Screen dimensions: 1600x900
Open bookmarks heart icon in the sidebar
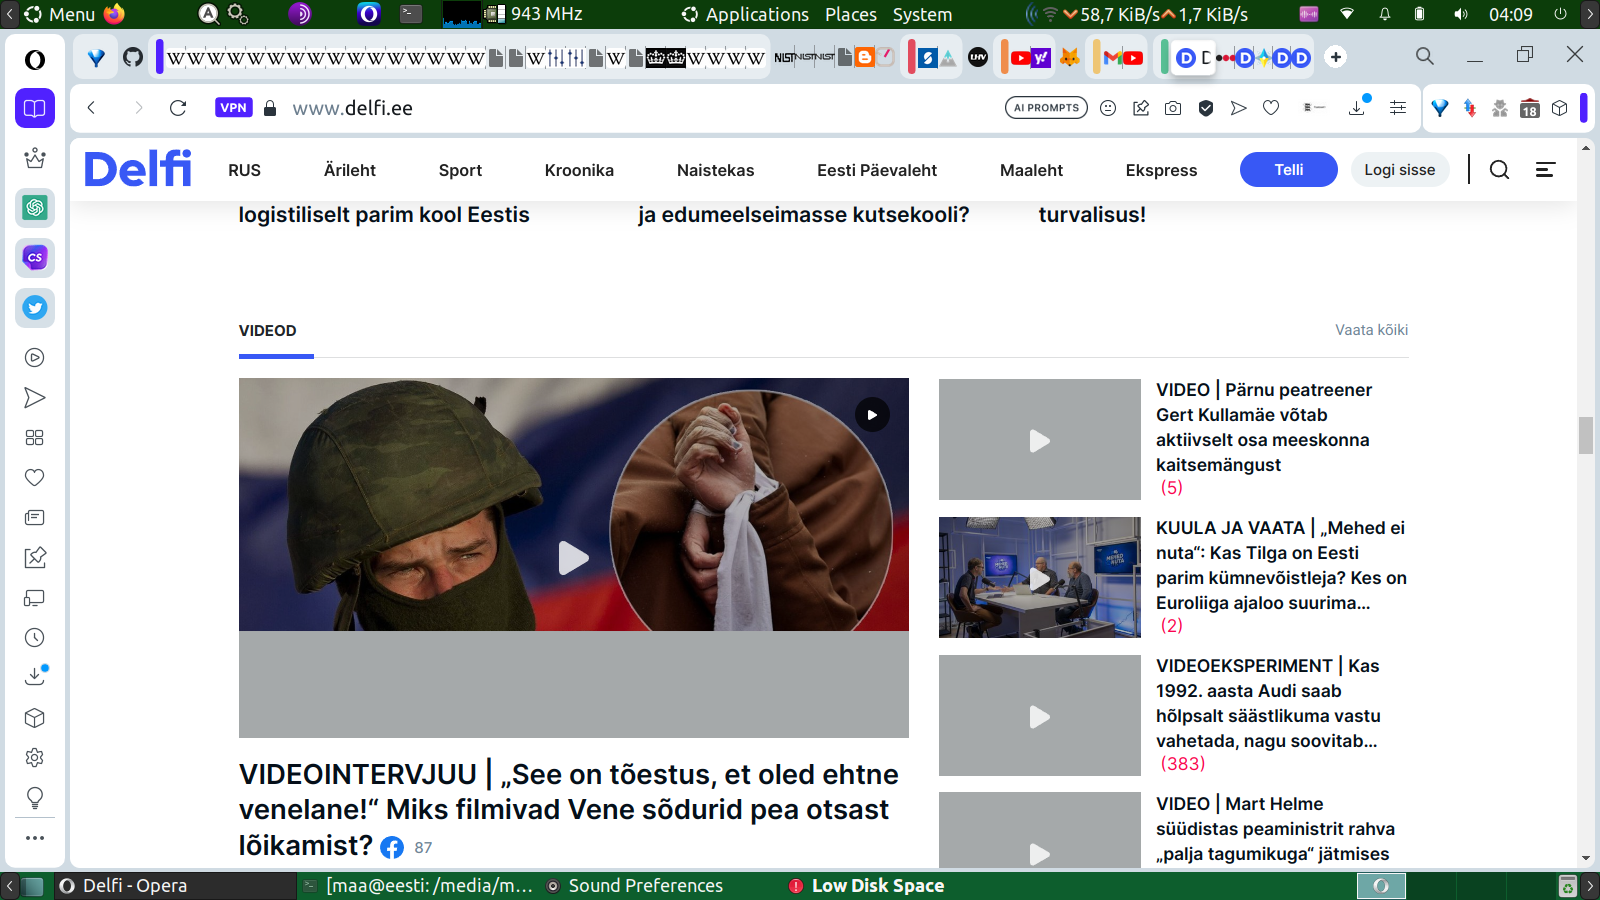pos(35,478)
